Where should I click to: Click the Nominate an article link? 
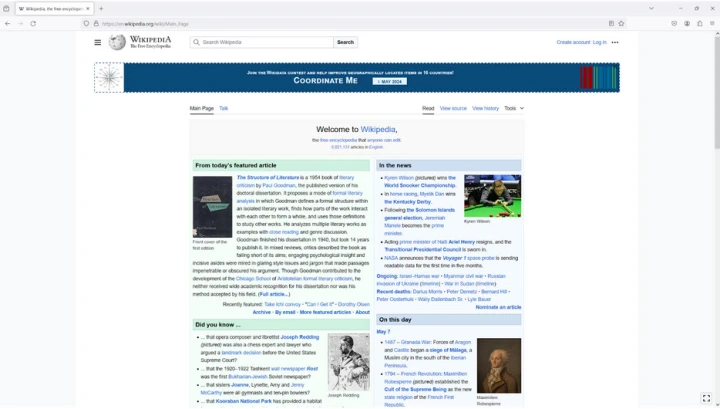point(498,308)
